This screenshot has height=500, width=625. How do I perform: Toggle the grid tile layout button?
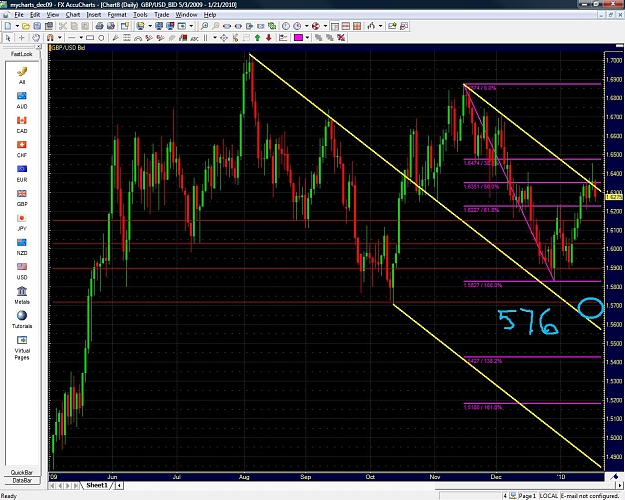pos(357,26)
